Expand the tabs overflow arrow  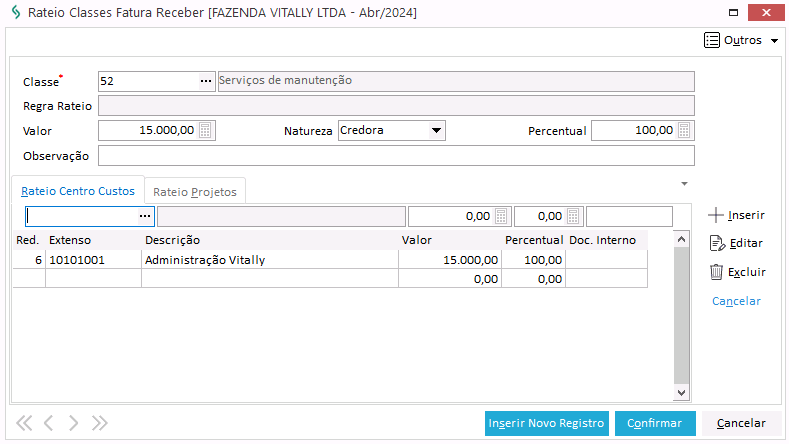[684, 184]
